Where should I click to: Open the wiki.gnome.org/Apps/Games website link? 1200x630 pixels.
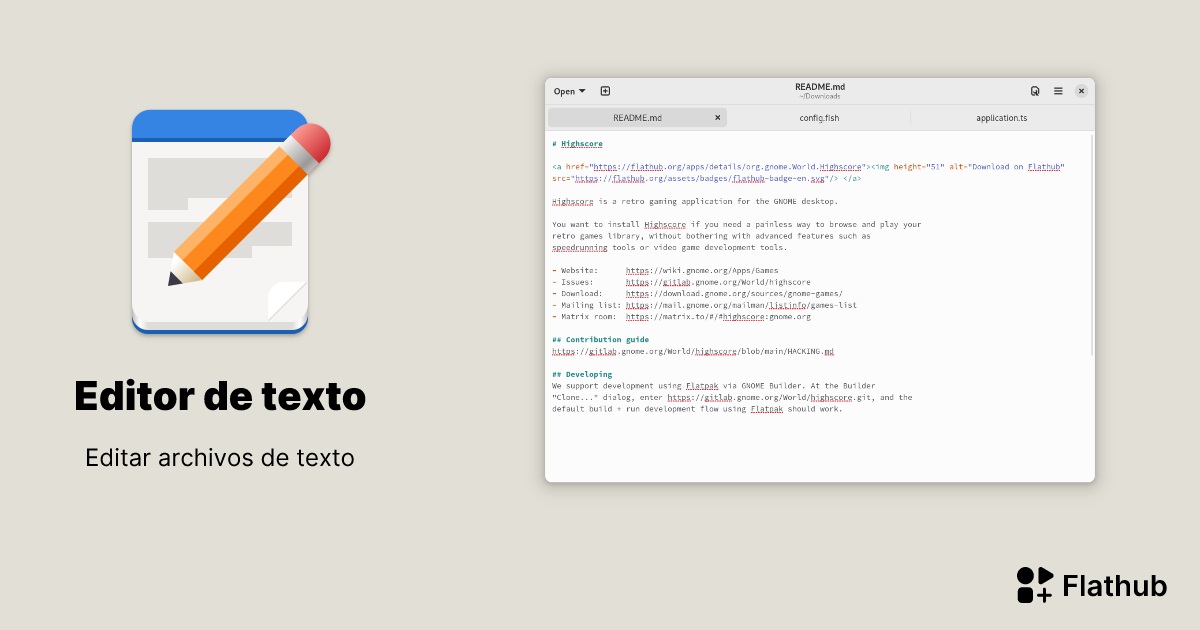pos(700,270)
